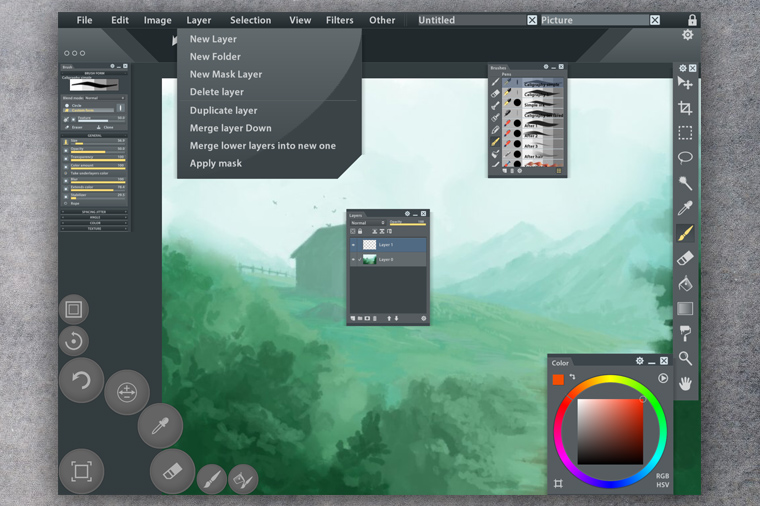Toggle the layer lock icon in Layers panel
Screen dimensions: 760x506
tap(360, 231)
